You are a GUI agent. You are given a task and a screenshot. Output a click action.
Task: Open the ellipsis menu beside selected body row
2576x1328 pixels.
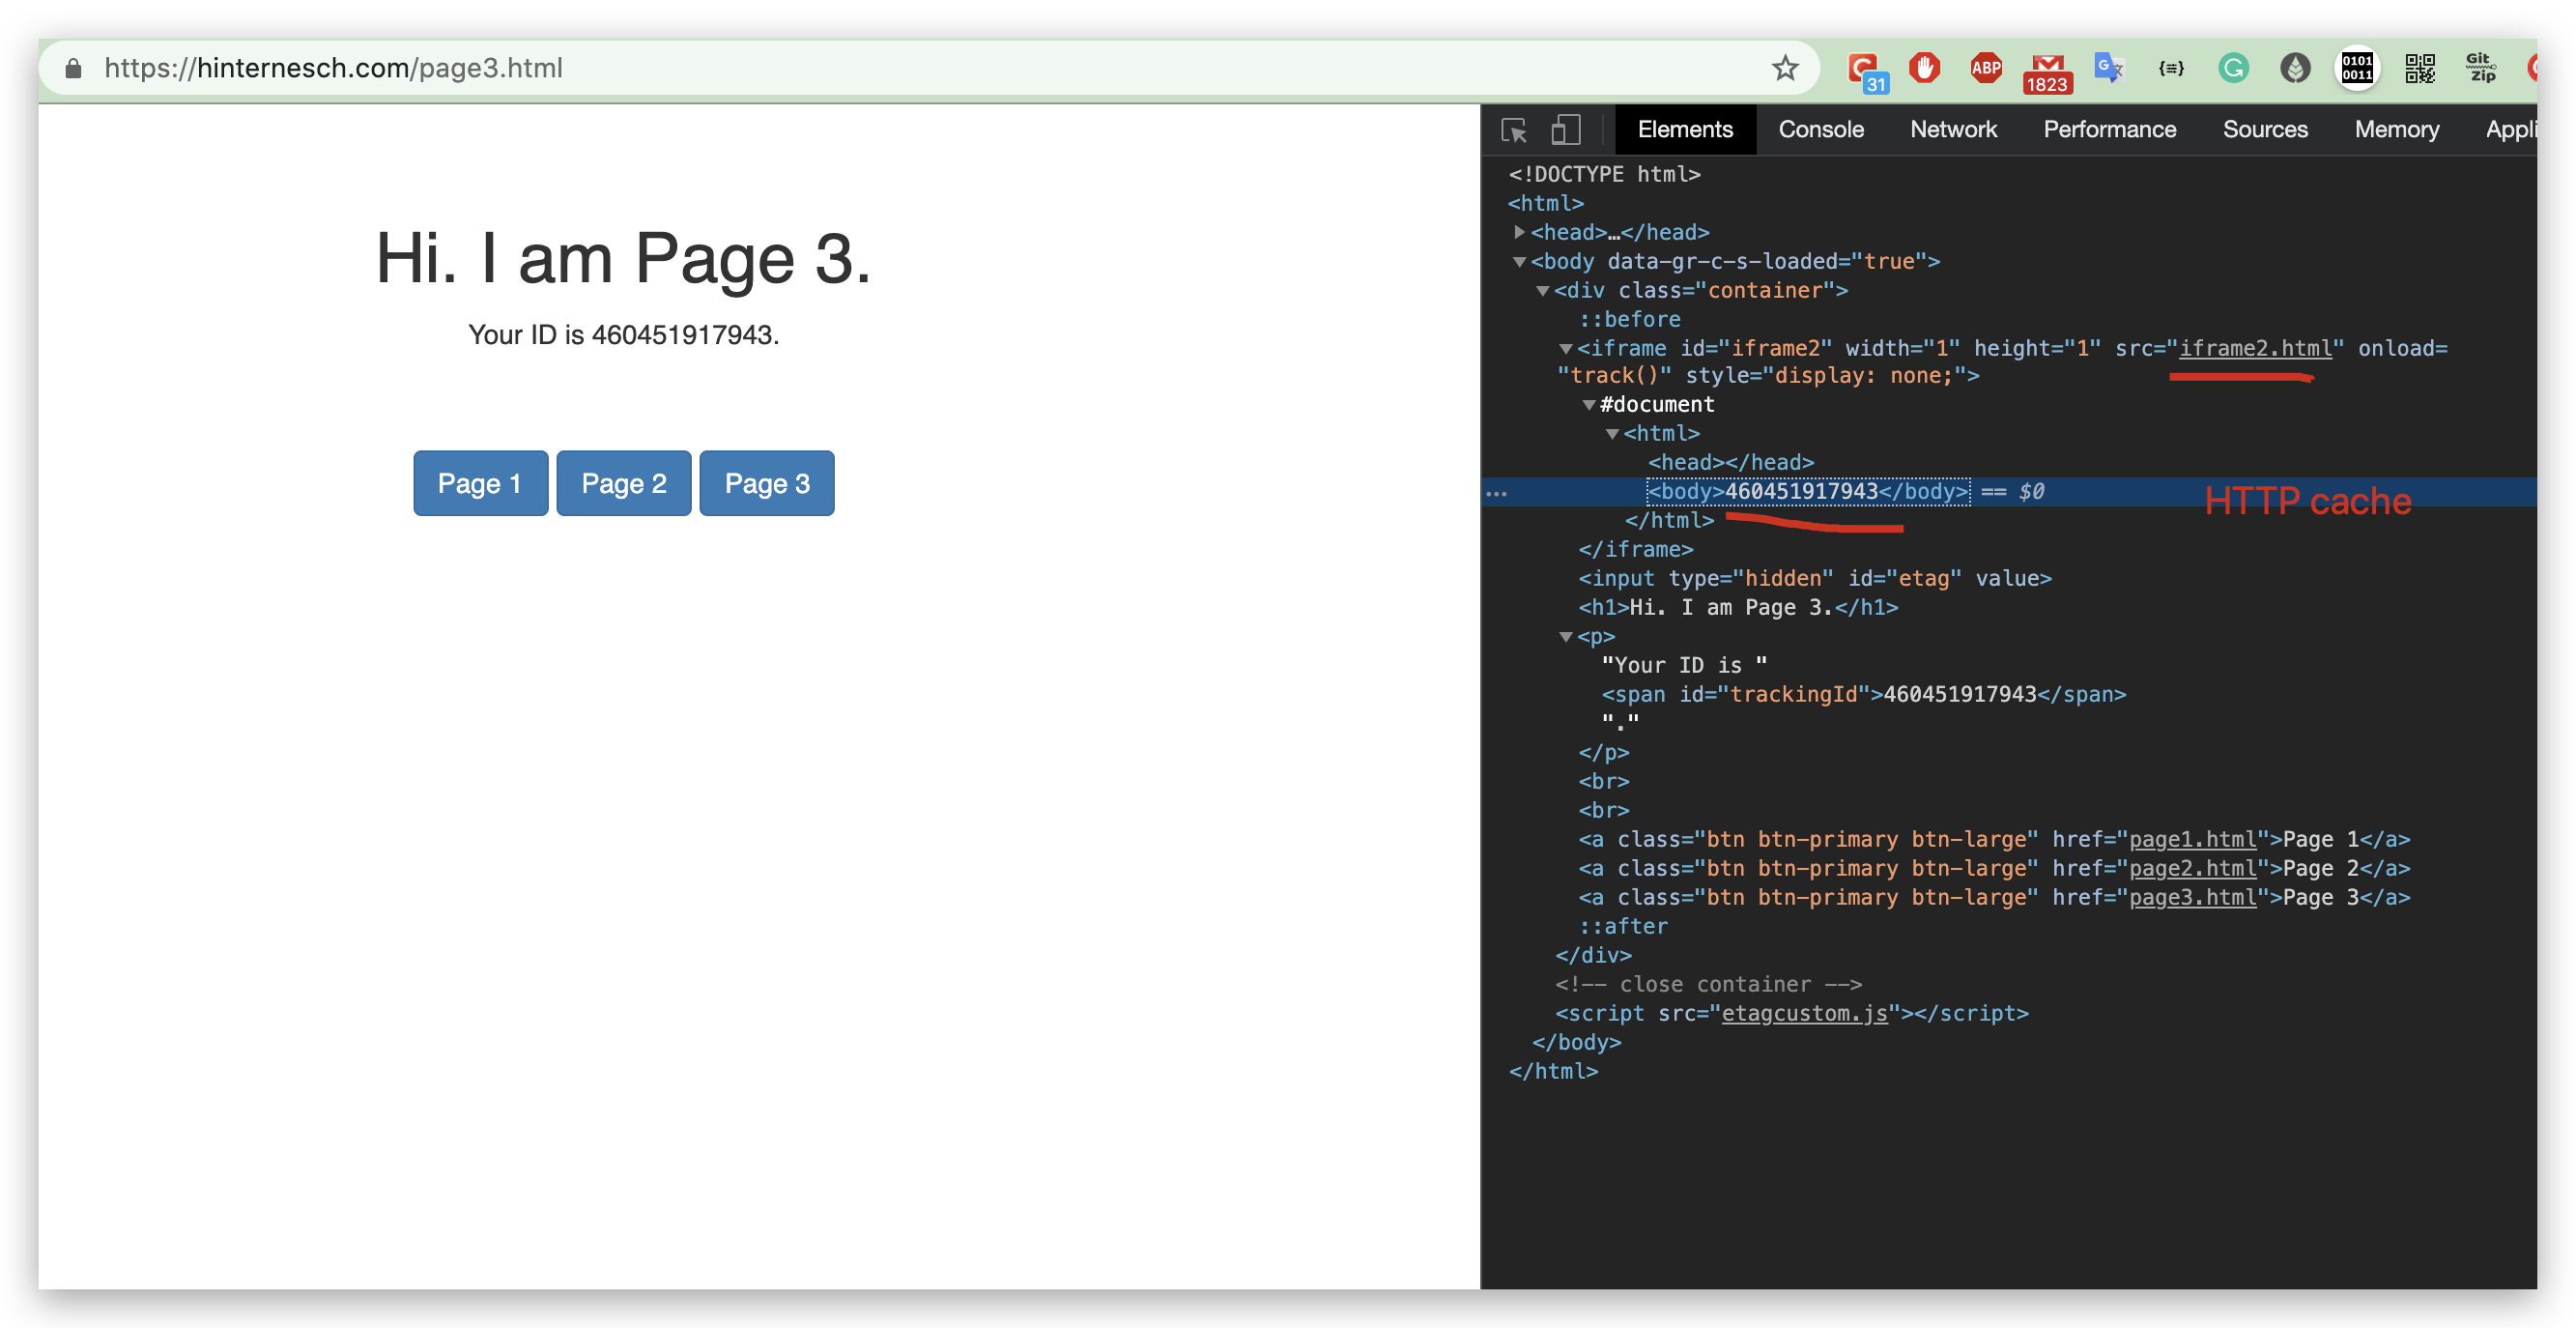[x=1497, y=493]
